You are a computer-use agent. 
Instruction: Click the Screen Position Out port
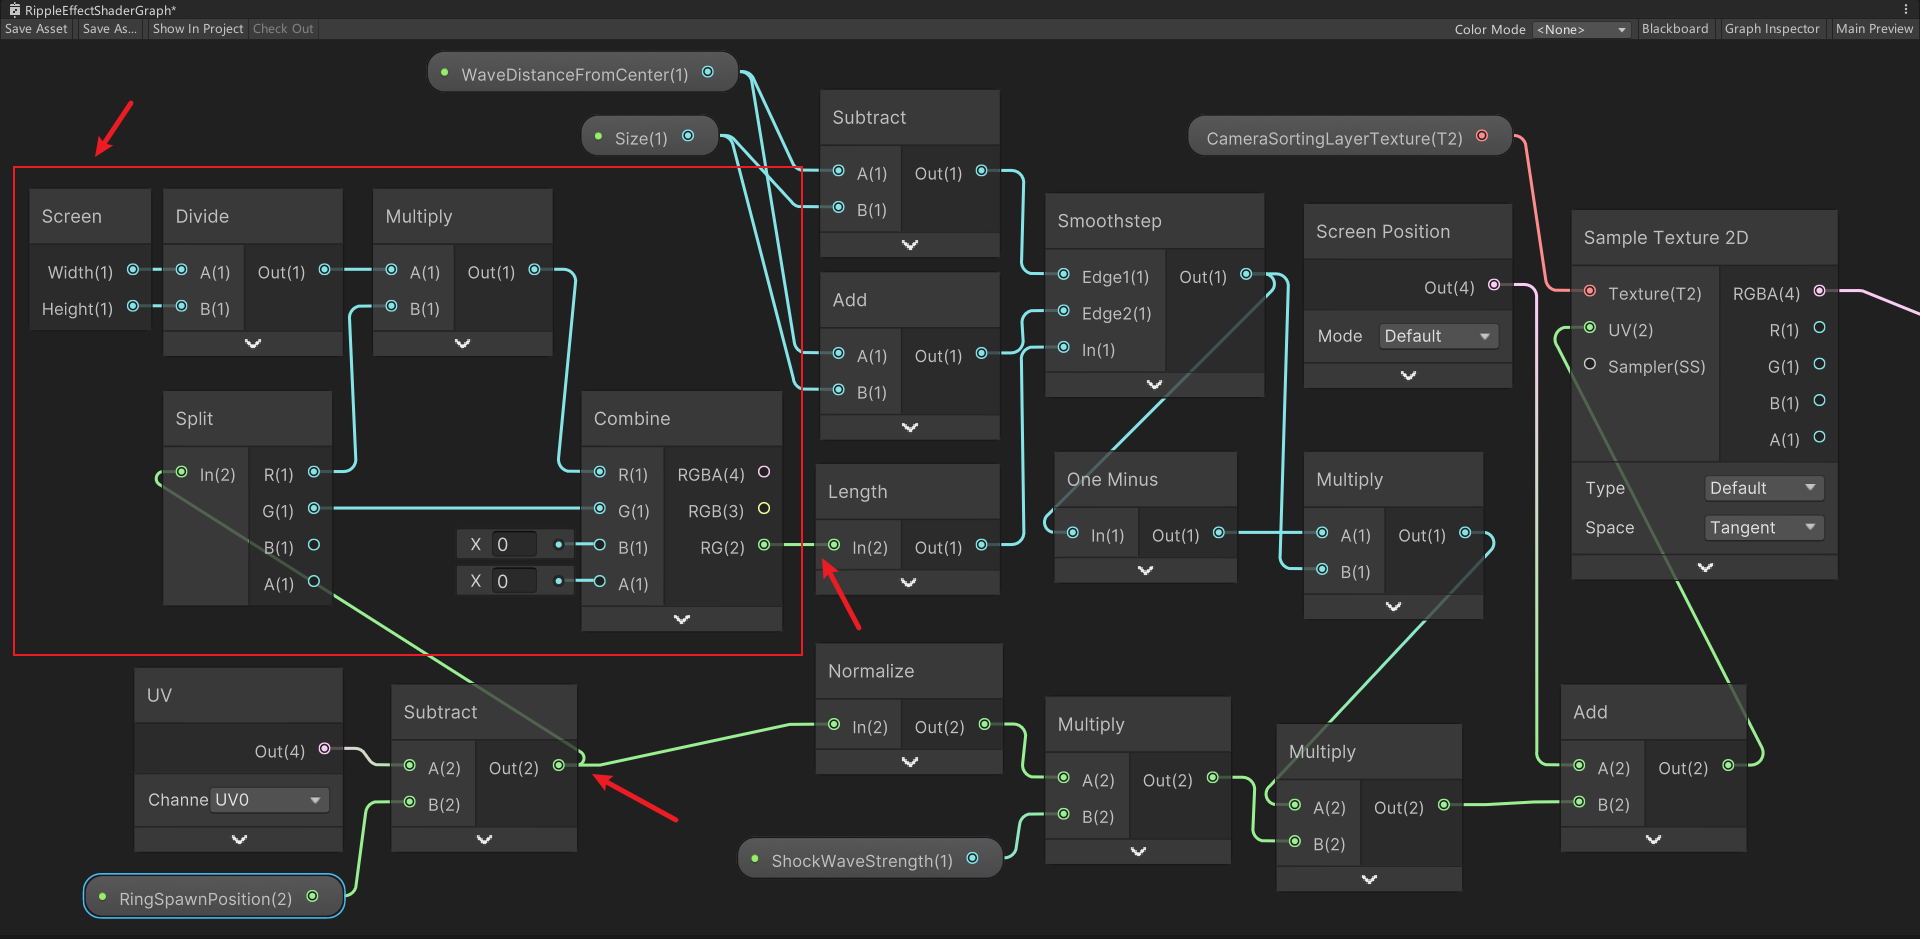[x=1494, y=285]
